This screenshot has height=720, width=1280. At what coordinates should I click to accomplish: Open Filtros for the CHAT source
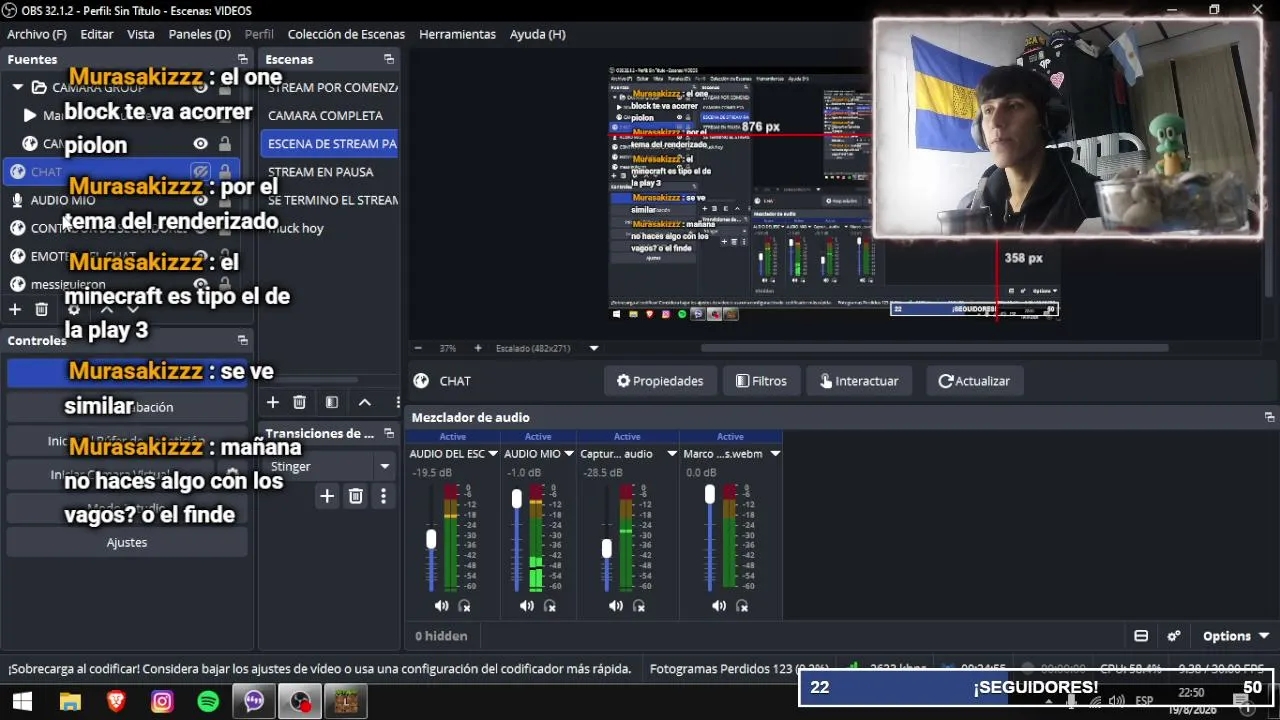[x=761, y=381]
